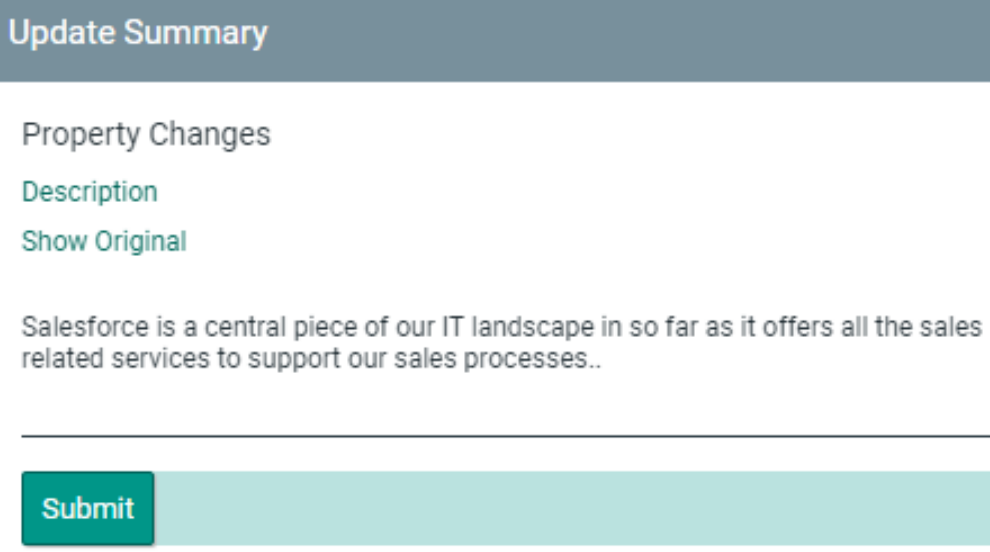Click the Show Original link
The height and width of the screenshot is (552, 990).
[x=104, y=241]
